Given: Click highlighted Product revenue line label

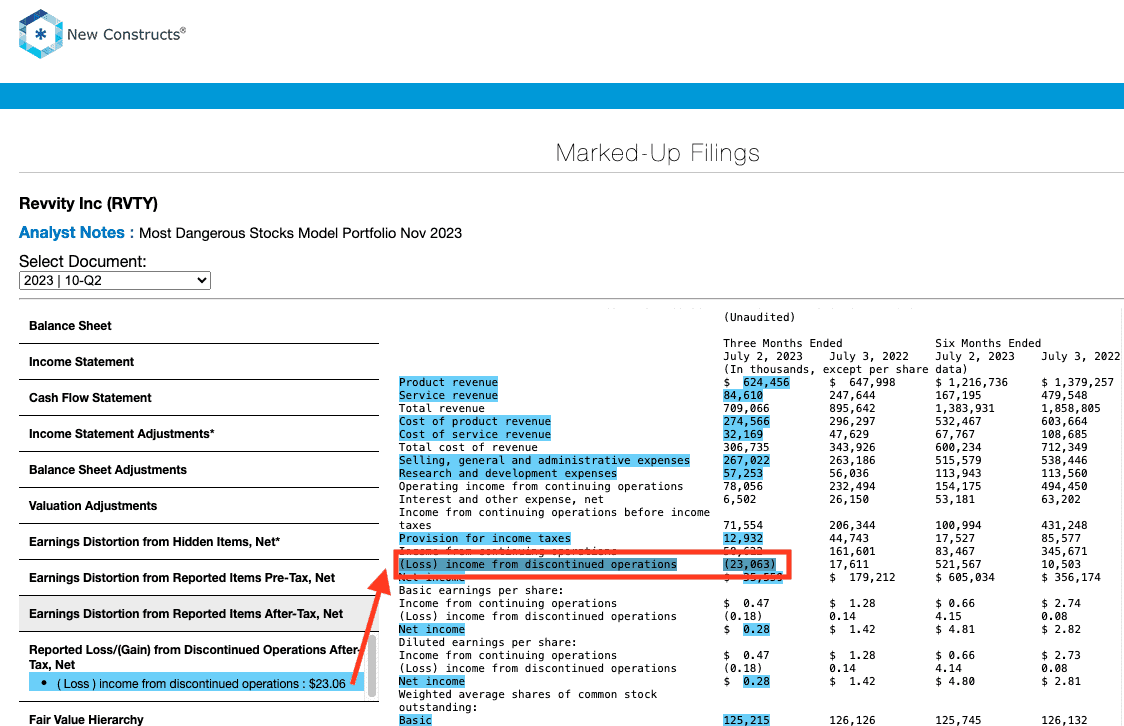Looking at the screenshot, I should click(x=448, y=383).
